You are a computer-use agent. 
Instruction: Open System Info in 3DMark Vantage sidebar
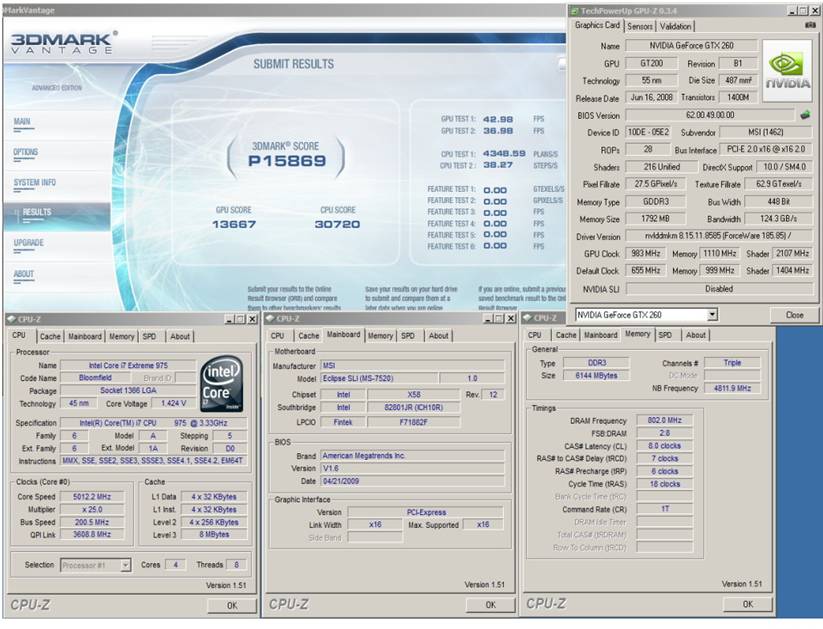(35, 183)
